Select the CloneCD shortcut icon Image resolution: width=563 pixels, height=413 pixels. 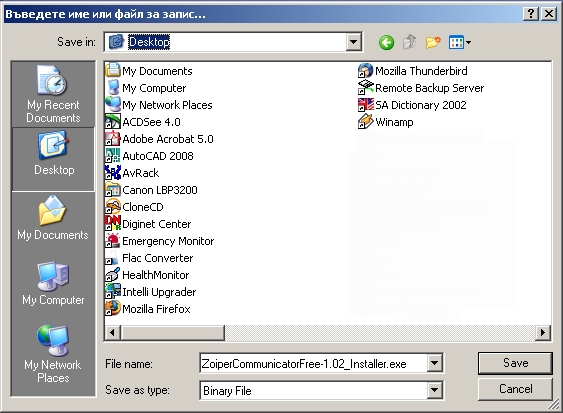113,206
